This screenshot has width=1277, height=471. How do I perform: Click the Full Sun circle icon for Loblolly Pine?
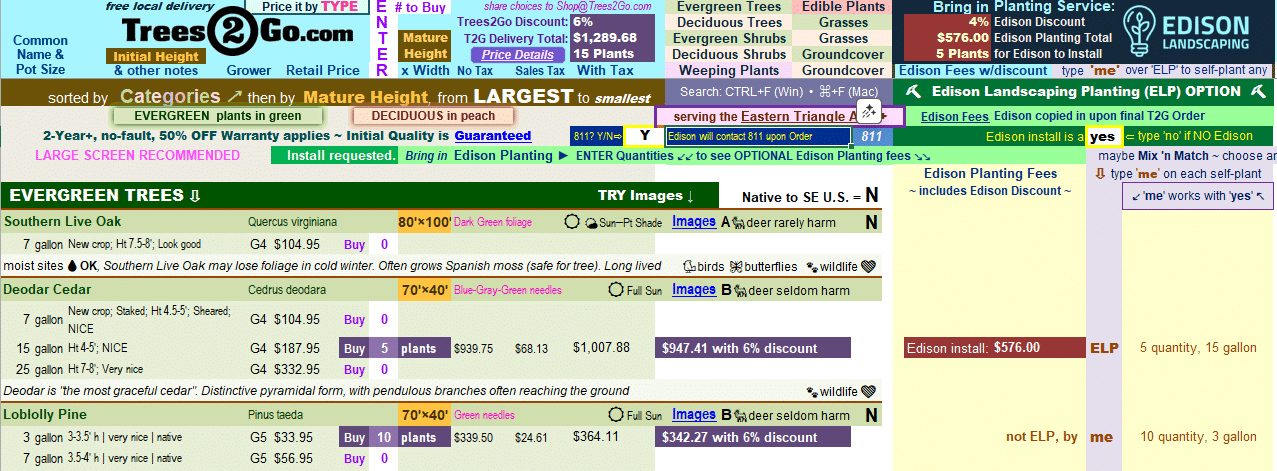tap(616, 415)
